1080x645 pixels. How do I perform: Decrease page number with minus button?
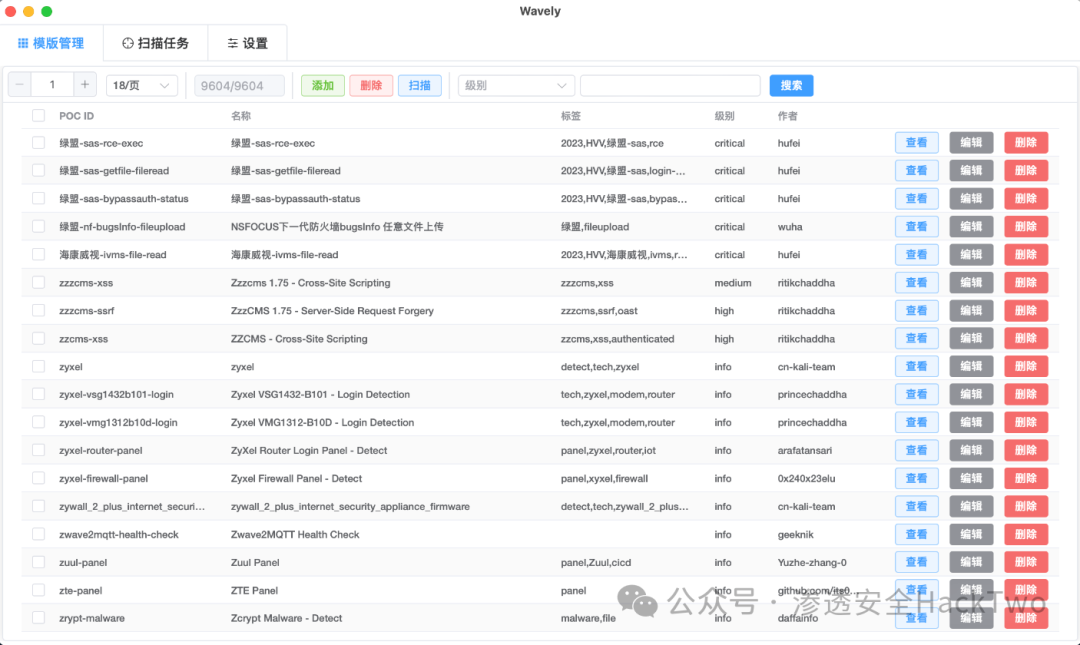19,85
